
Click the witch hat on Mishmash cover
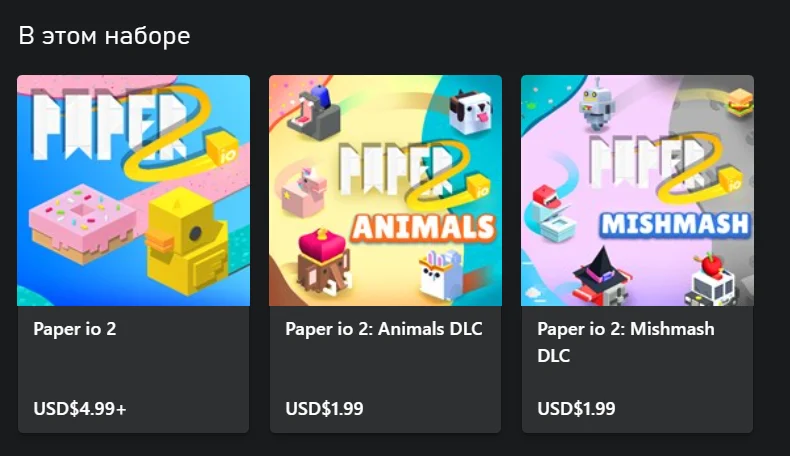pos(600,267)
